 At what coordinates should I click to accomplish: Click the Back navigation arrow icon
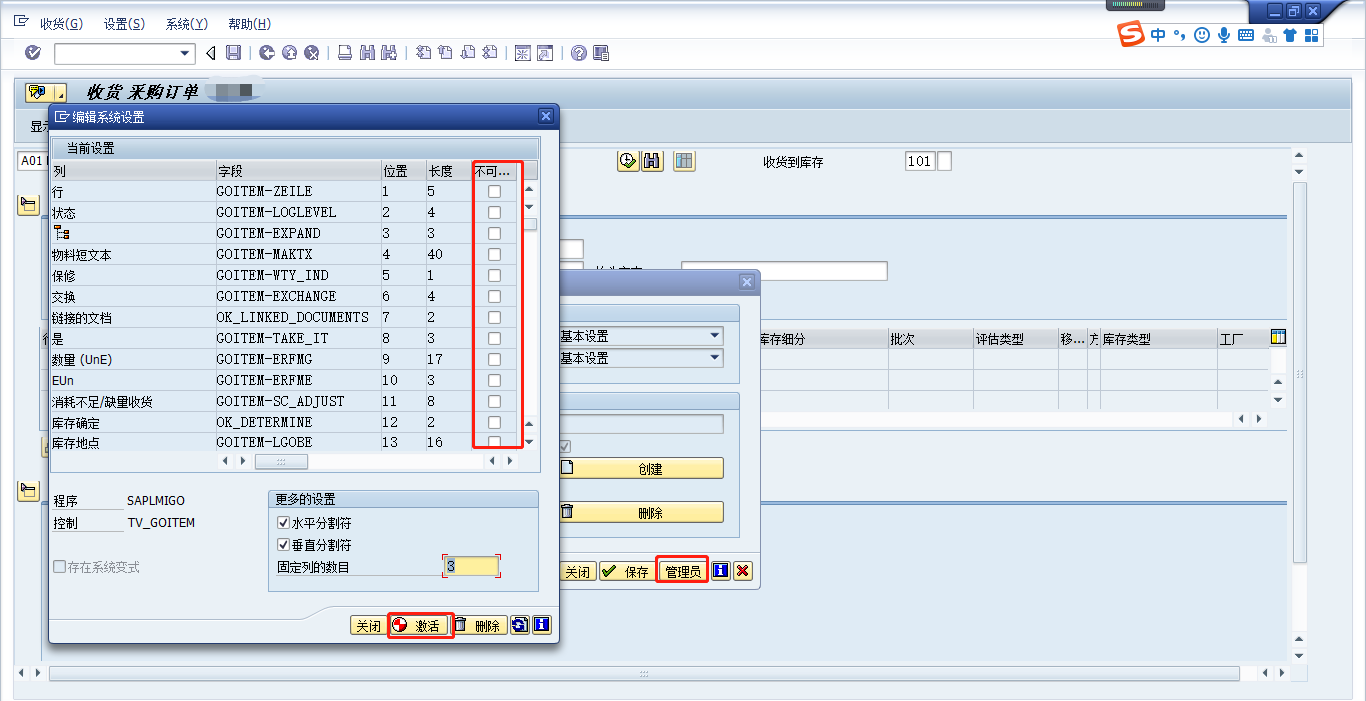pyautogui.click(x=265, y=52)
